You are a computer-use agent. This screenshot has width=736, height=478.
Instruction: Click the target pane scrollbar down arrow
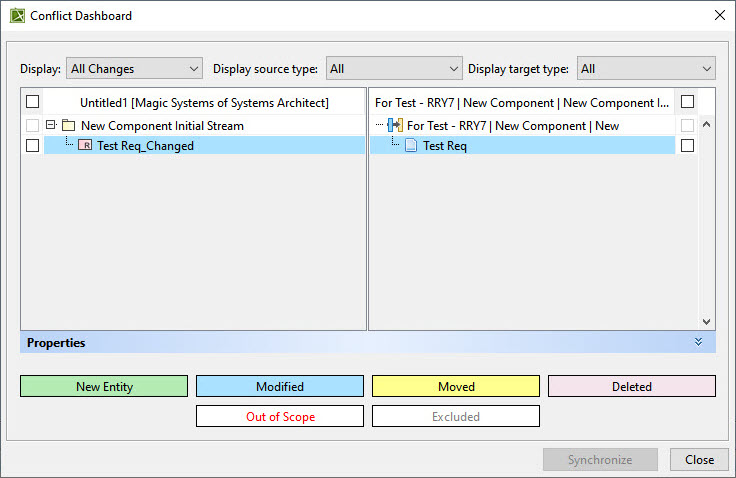(706, 322)
